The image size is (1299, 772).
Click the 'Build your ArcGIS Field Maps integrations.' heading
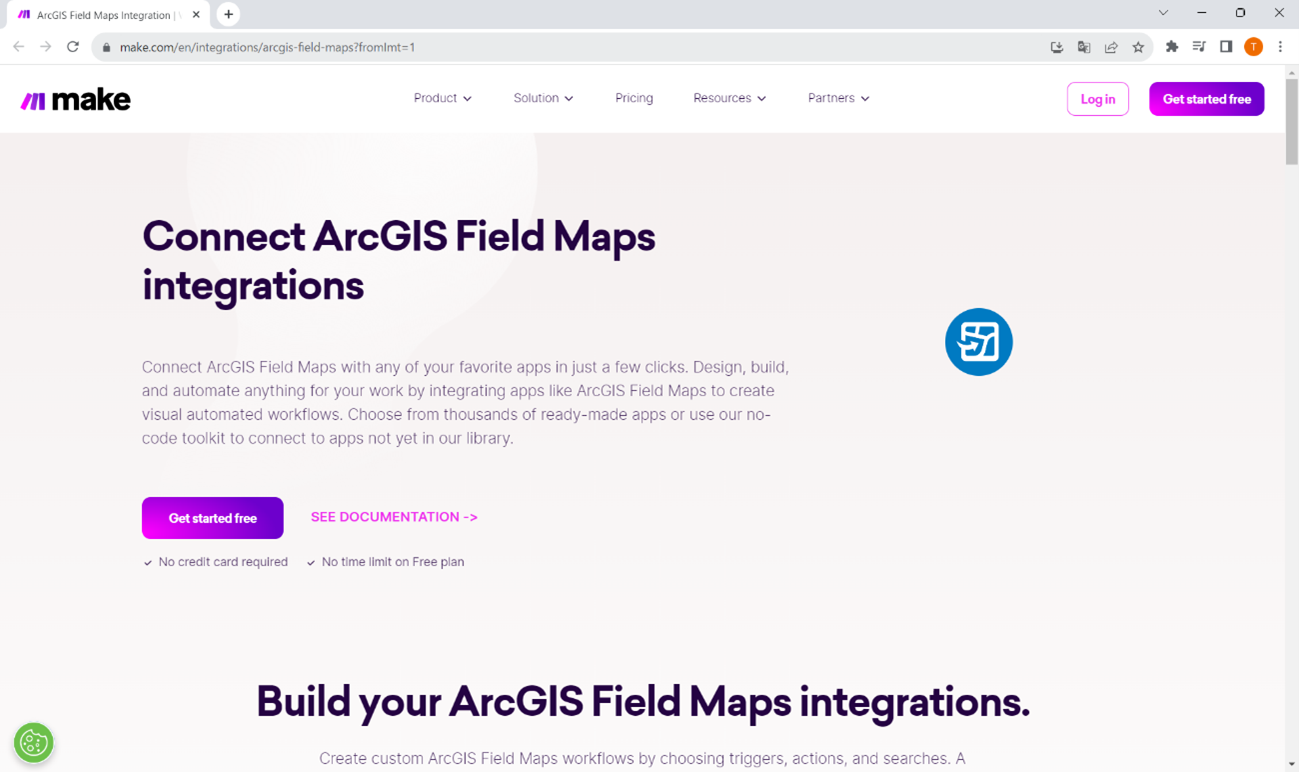coord(643,702)
